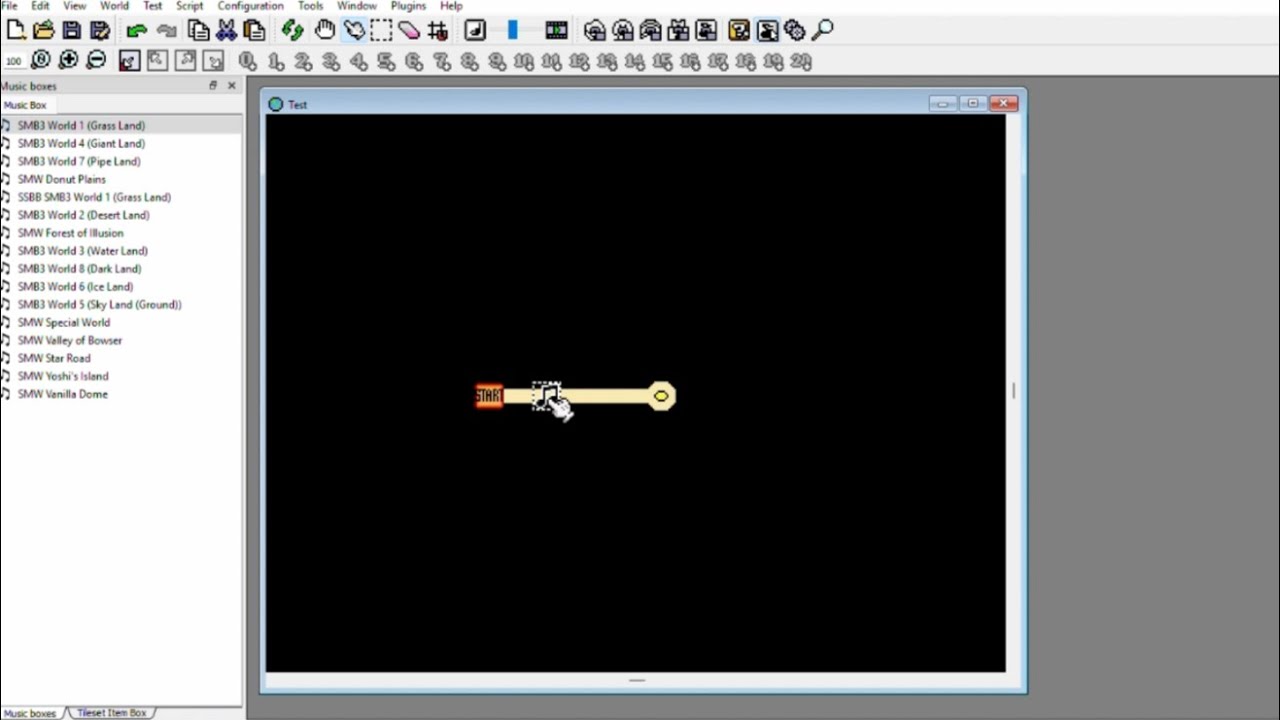Click the first world map item icon after the film strip

coord(595,30)
